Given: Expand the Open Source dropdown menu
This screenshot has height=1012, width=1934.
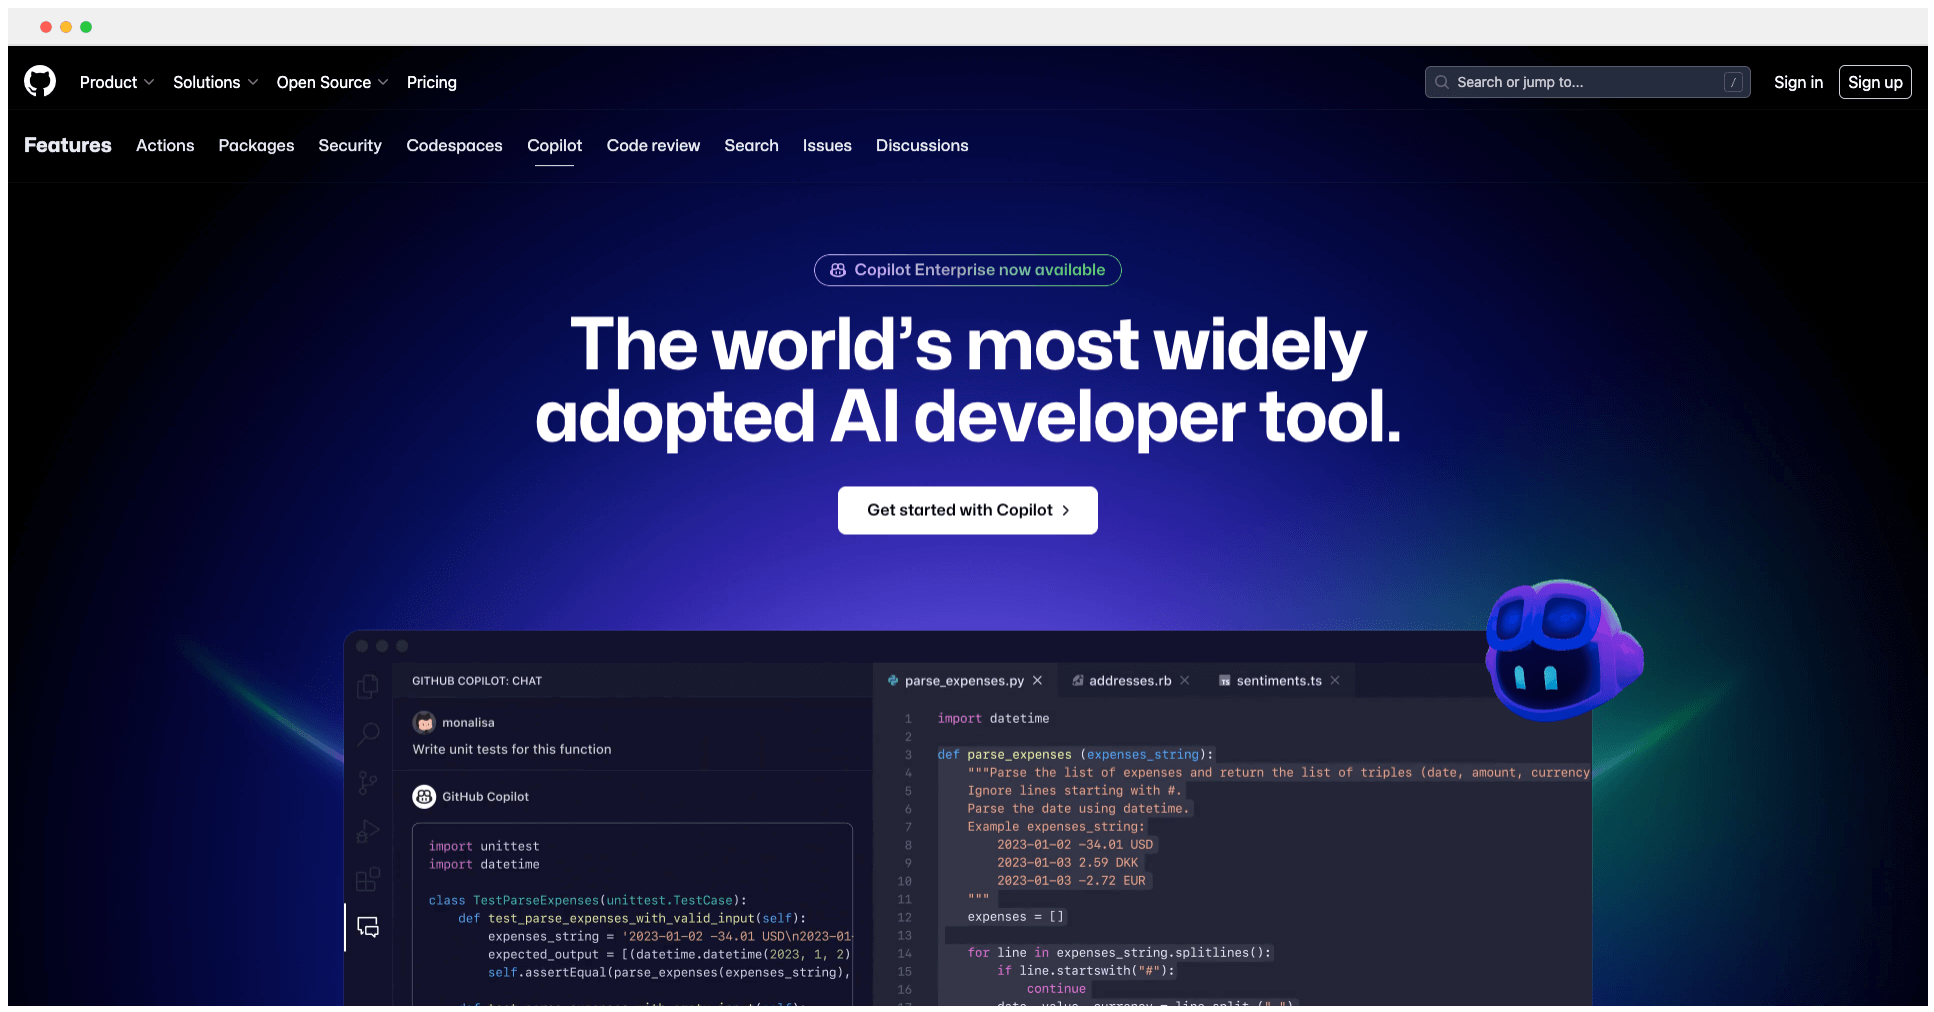Looking at the screenshot, I should pos(331,82).
